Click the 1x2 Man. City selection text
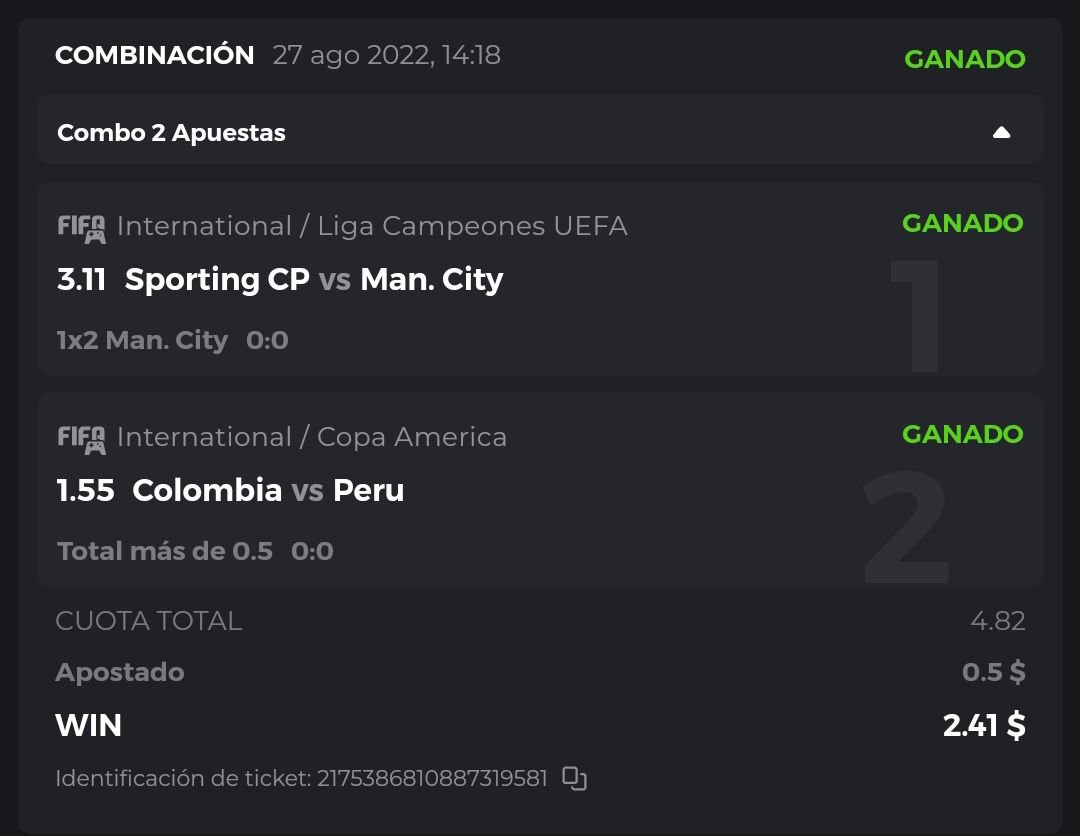This screenshot has height=836, width=1080. (143, 341)
